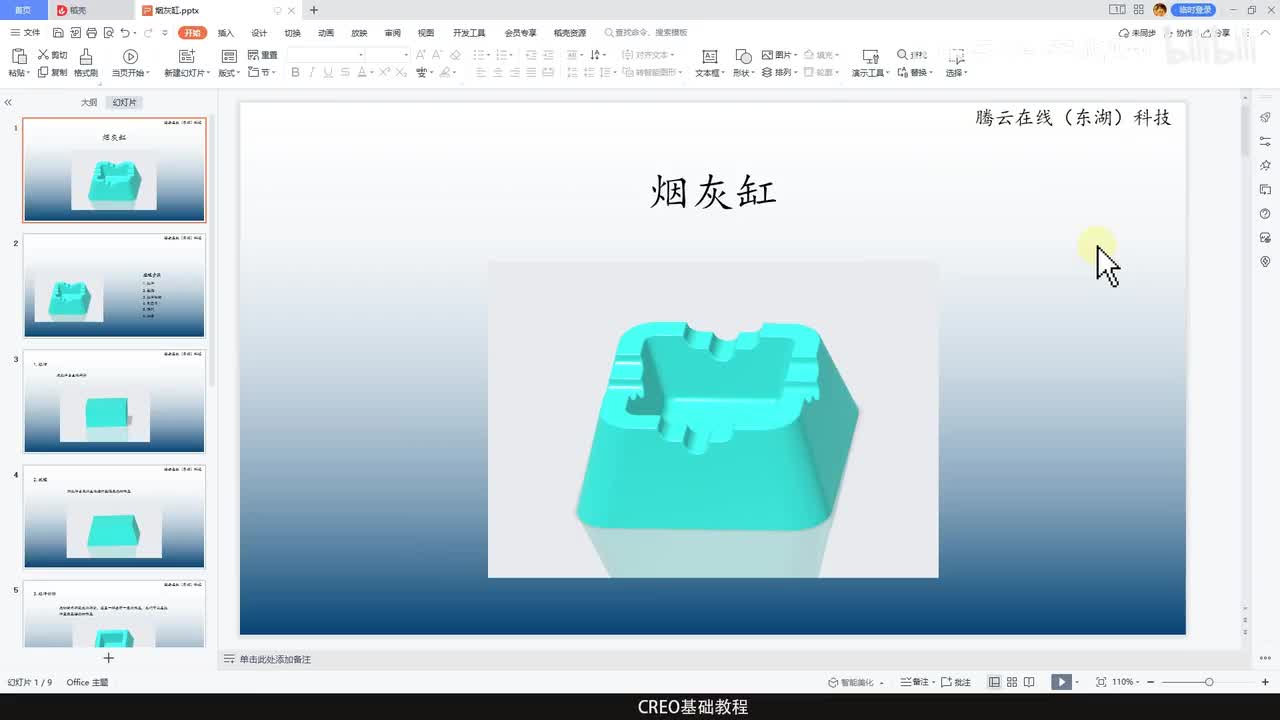Image resolution: width=1280 pixels, height=720 pixels.
Task: Select slide 4 thumbnail
Action: click(x=114, y=516)
